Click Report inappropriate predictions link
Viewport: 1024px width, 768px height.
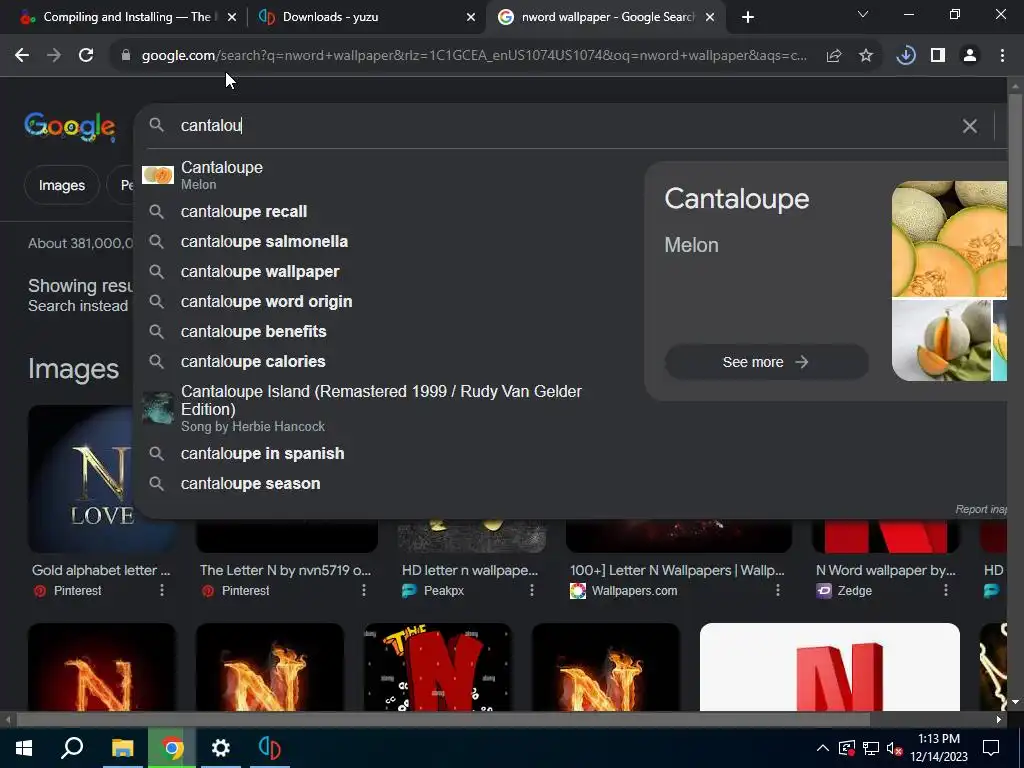coord(981,509)
